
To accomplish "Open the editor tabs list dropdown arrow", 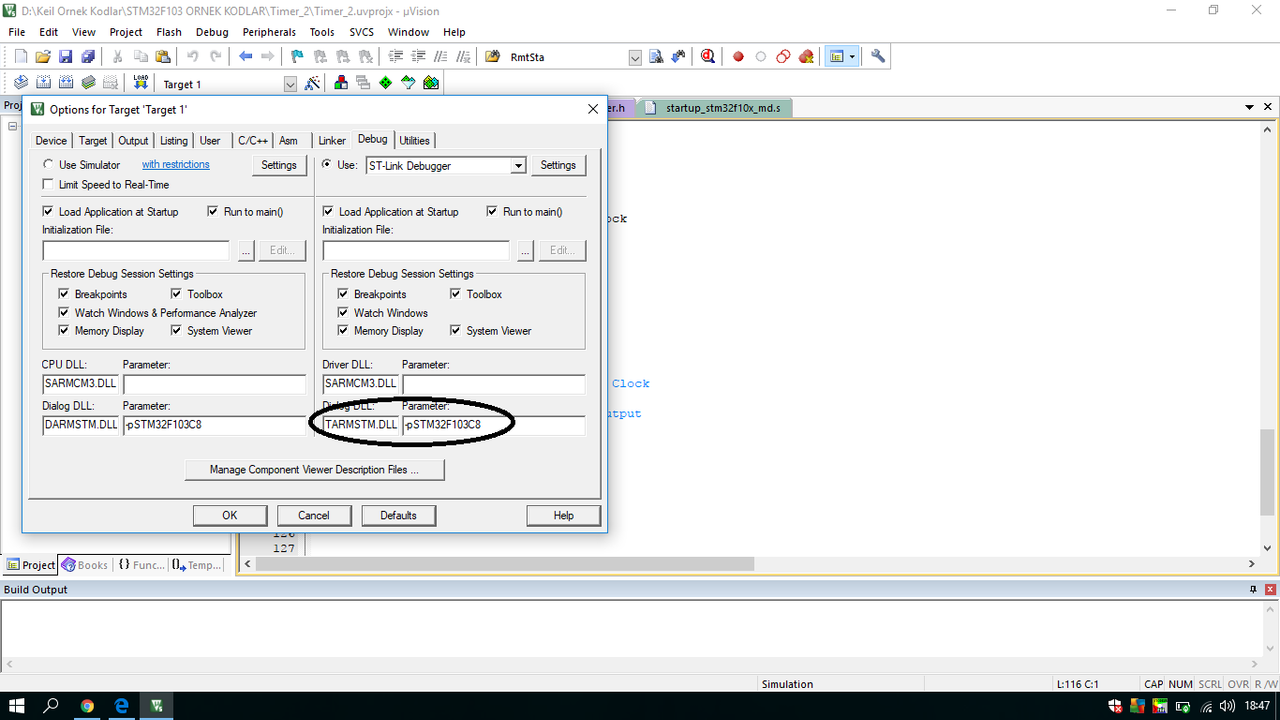I will click(x=1250, y=107).
